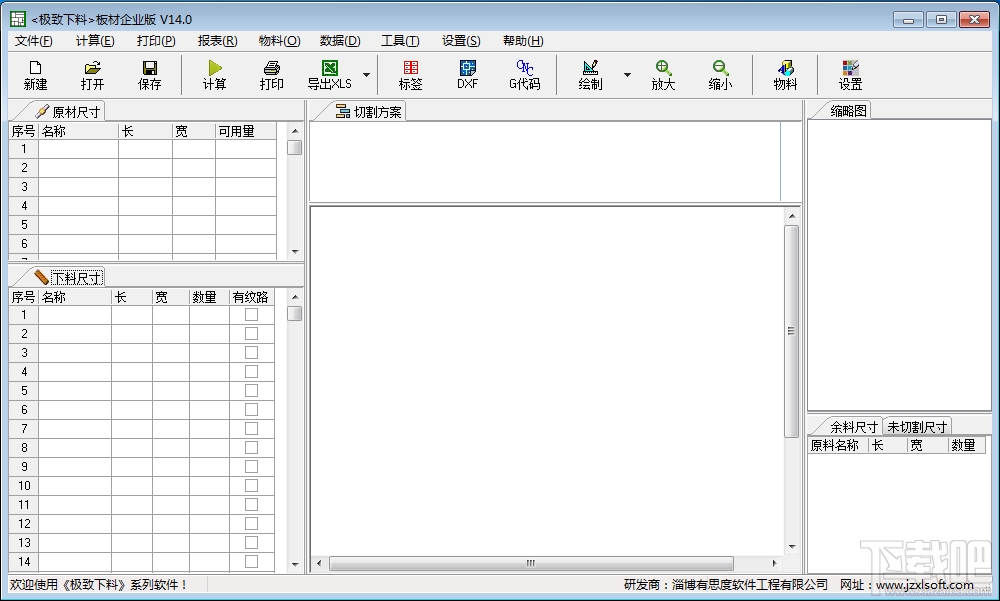Open the 文件(F) menu
This screenshot has height=601, width=1000.
34,41
